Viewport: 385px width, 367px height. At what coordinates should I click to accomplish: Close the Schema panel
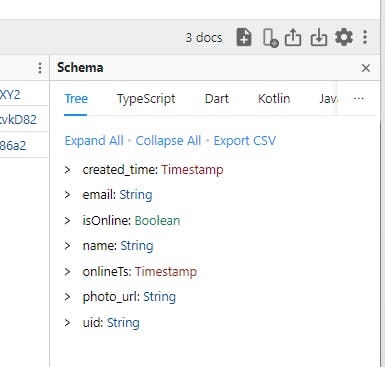pyautogui.click(x=366, y=68)
